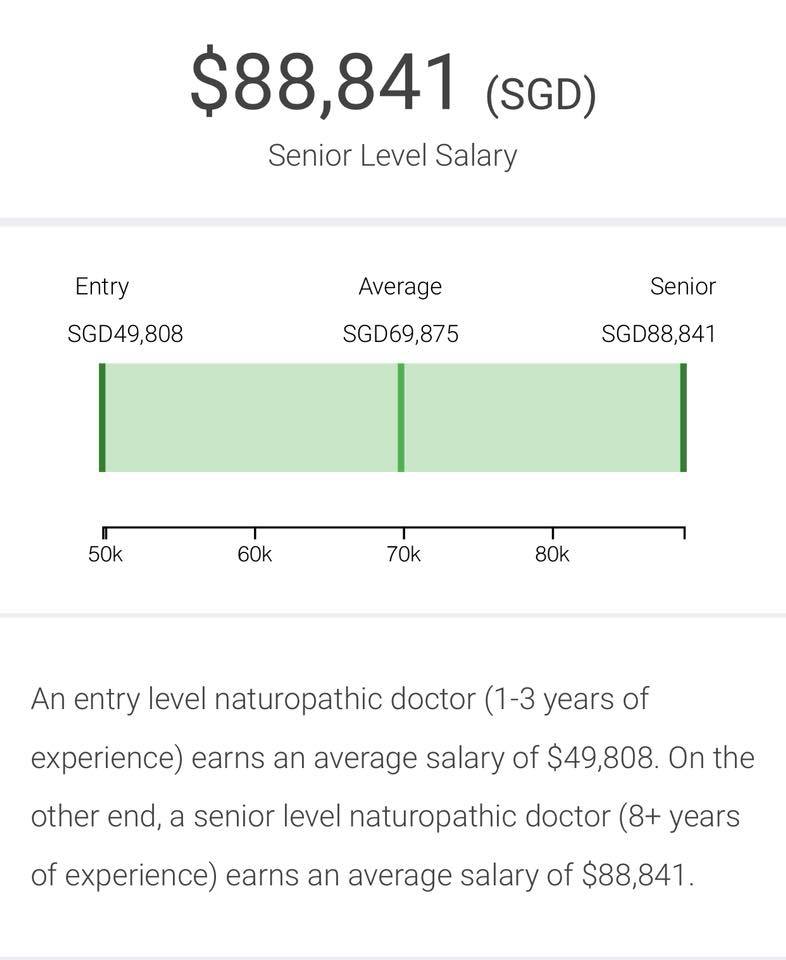
Task: Click the 60k axis tick label
Action: point(255,554)
